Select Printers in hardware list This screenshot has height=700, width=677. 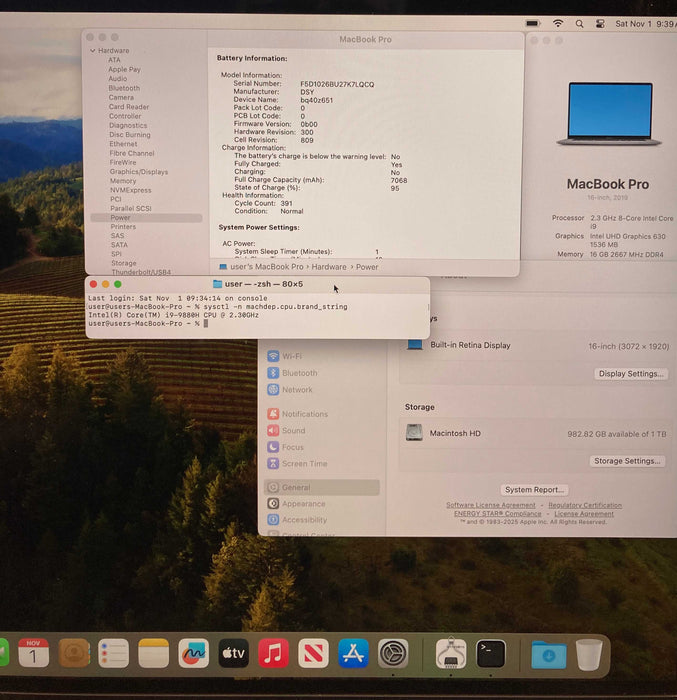123,227
